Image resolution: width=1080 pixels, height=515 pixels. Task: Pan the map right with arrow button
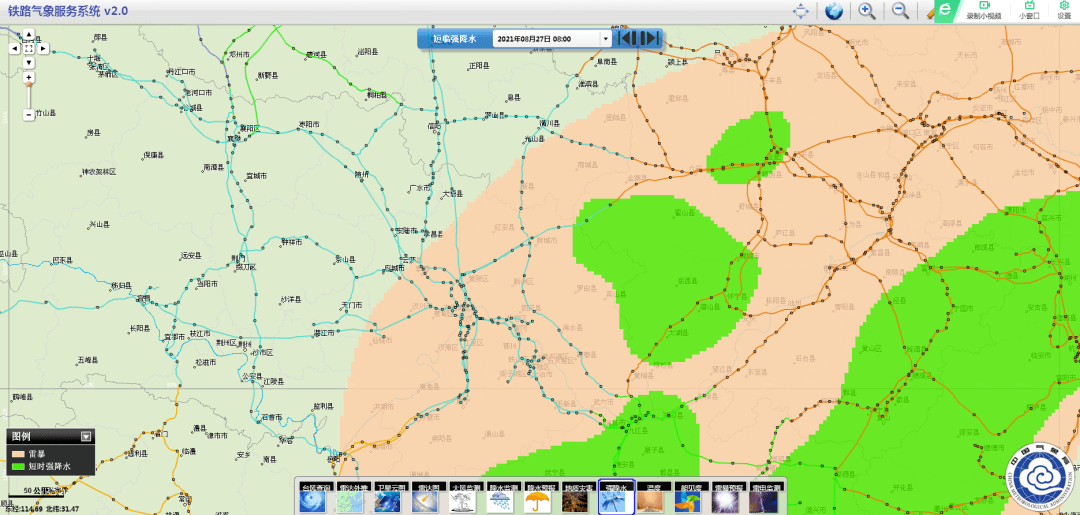(44, 48)
